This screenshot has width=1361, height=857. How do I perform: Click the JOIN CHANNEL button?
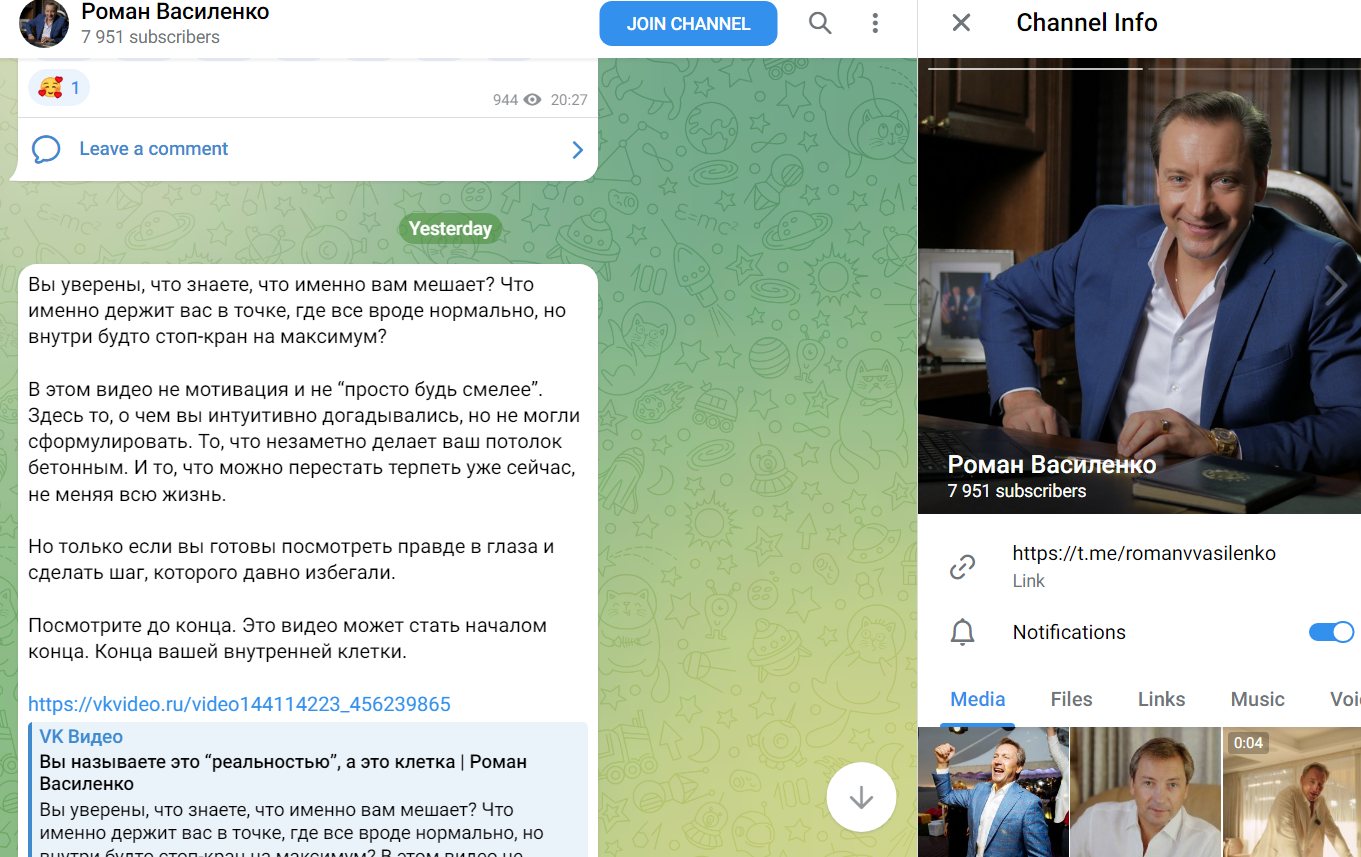(x=688, y=24)
